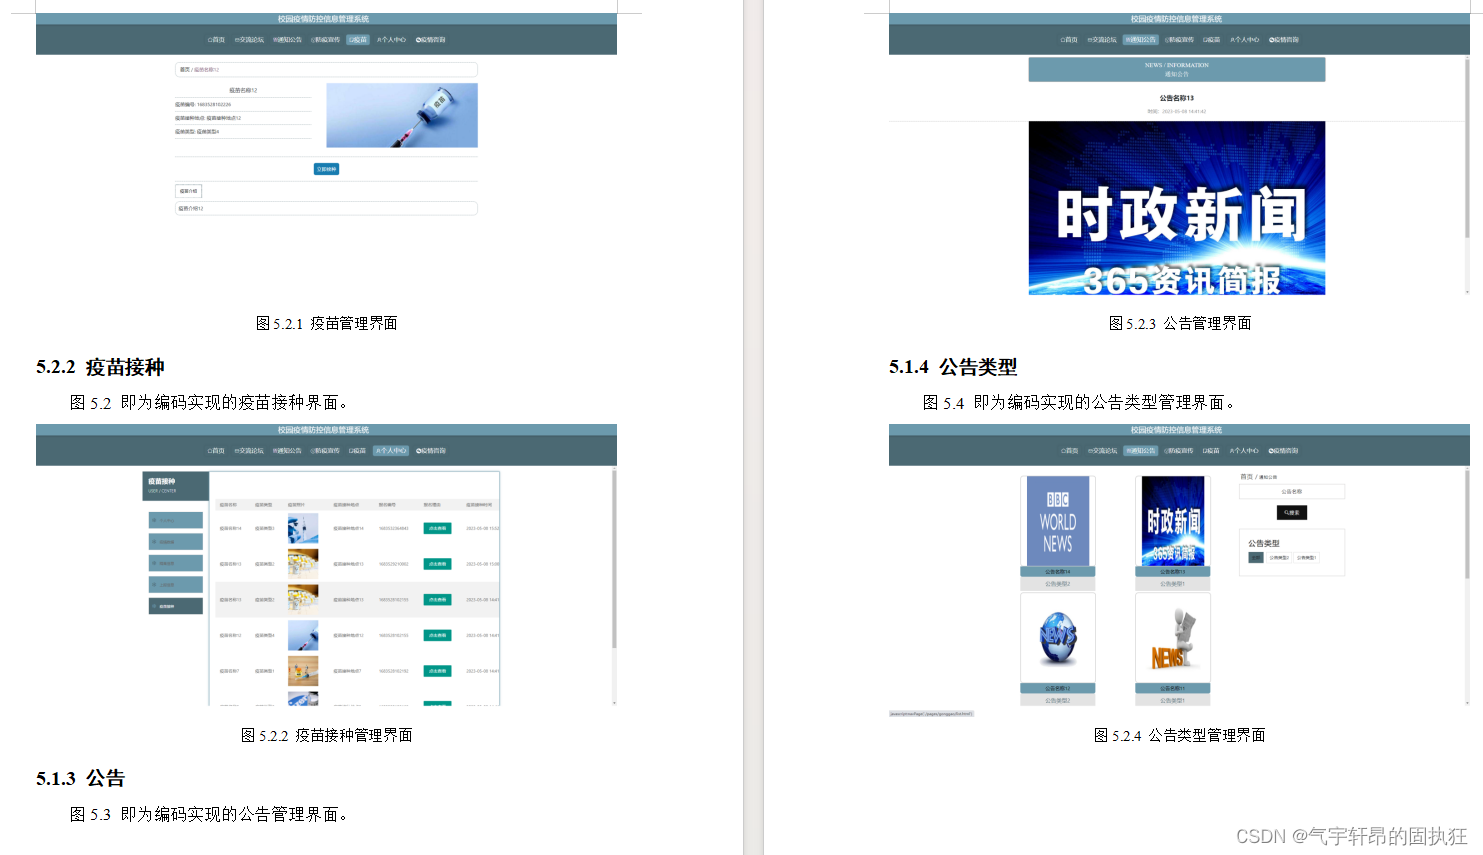This screenshot has height=855, width=1483.
Task: Click 点击查看 button in 疫苗名称12 row
Action: (437, 635)
